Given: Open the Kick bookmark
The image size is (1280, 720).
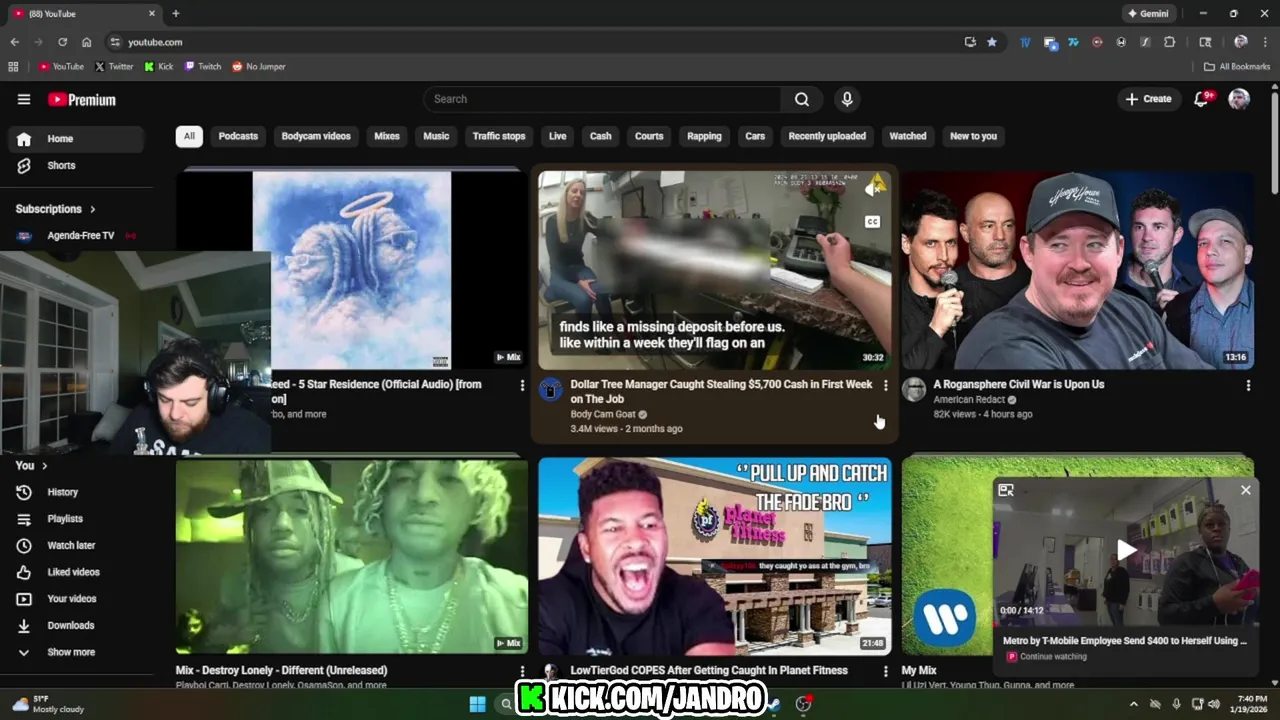Looking at the screenshot, I should (x=159, y=67).
